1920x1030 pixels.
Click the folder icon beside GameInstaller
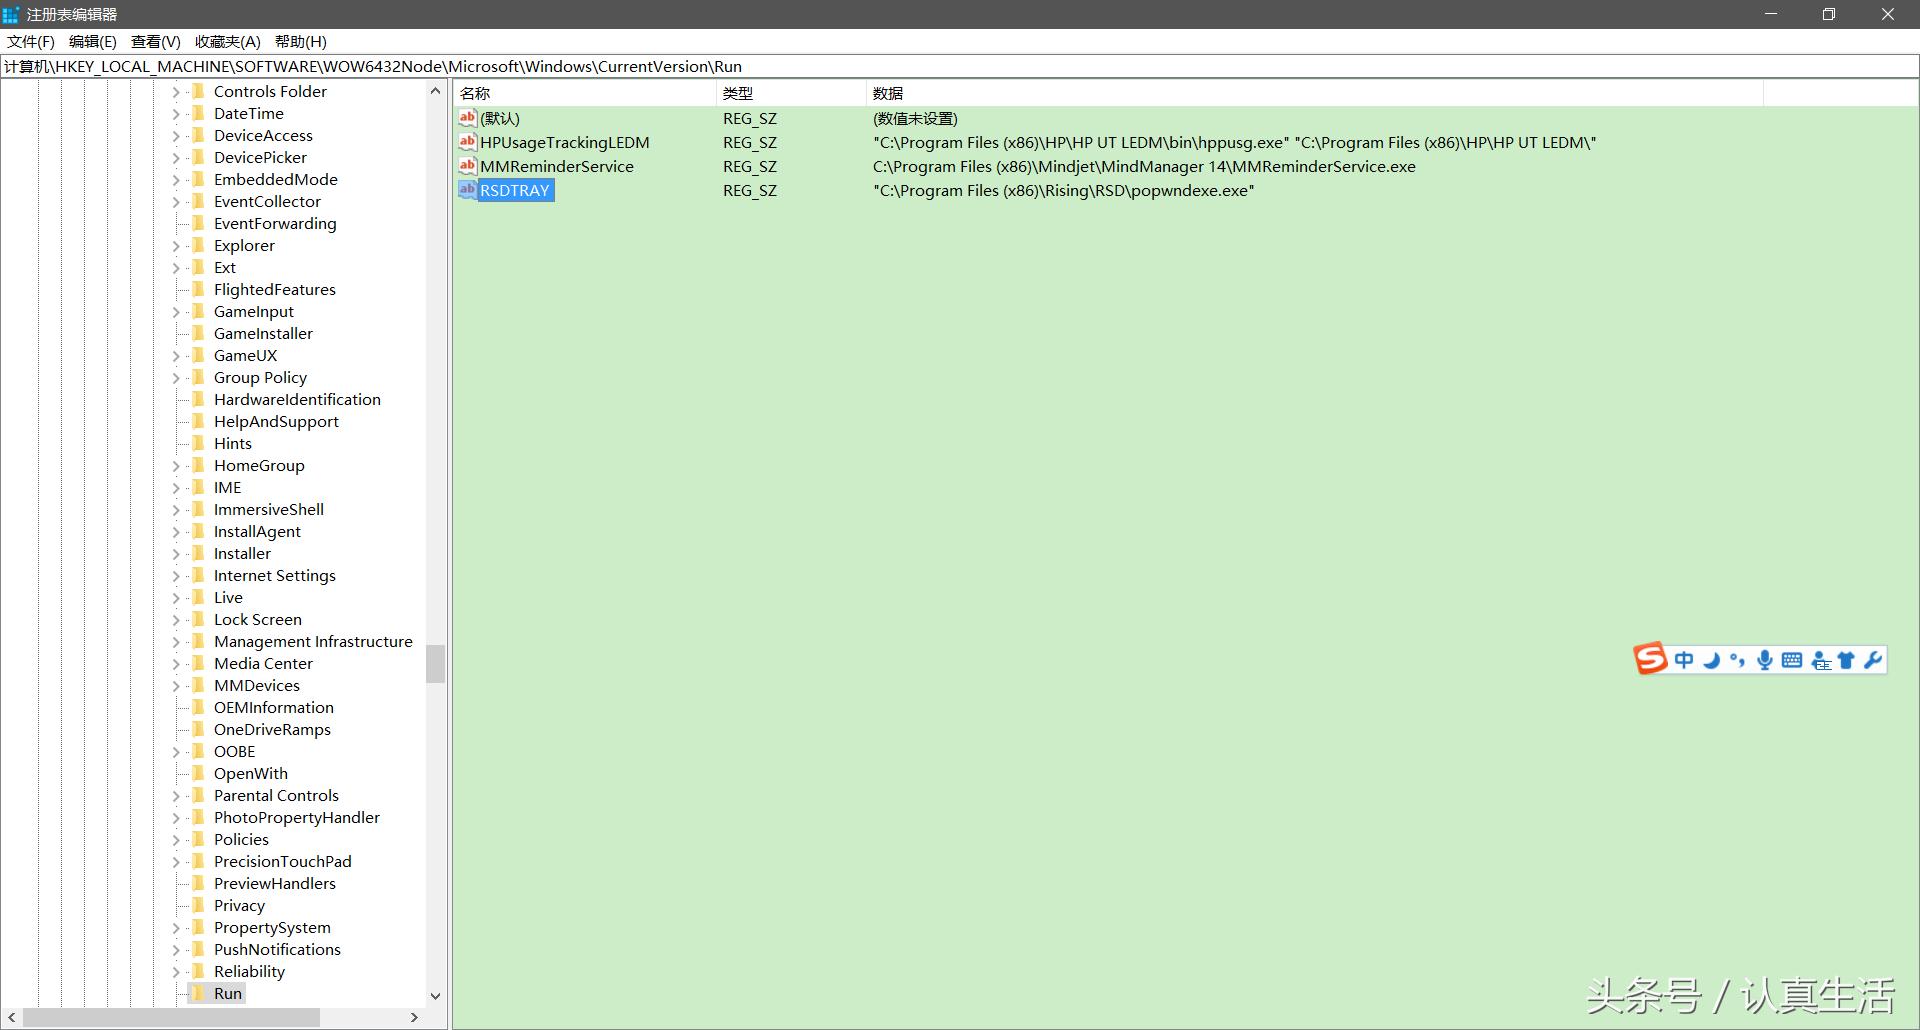click(x=198, y=333)
